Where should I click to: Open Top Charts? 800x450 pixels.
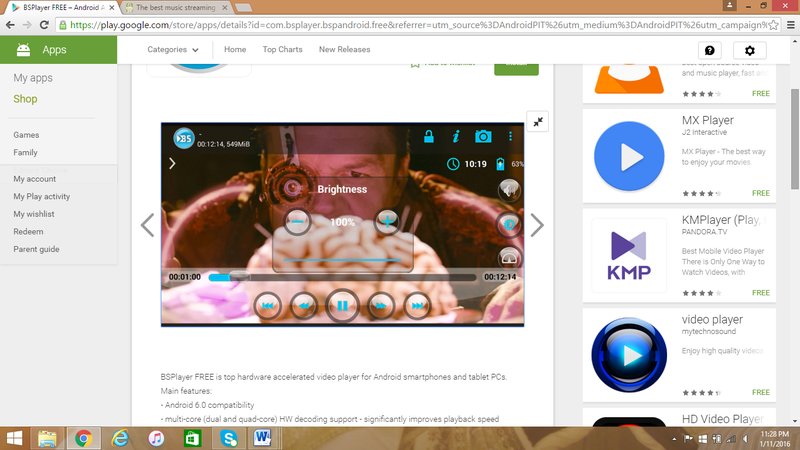282,49
